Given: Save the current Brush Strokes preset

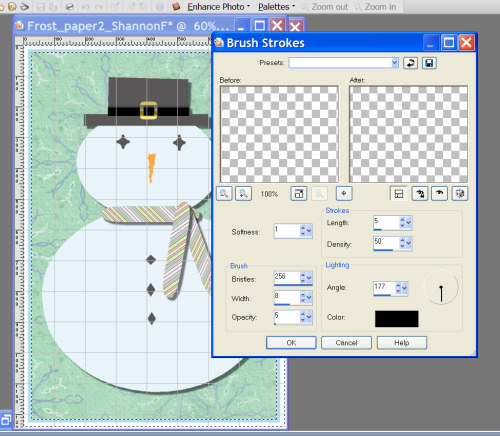Looking at the screenshot, I should click(x=429, y=63).
